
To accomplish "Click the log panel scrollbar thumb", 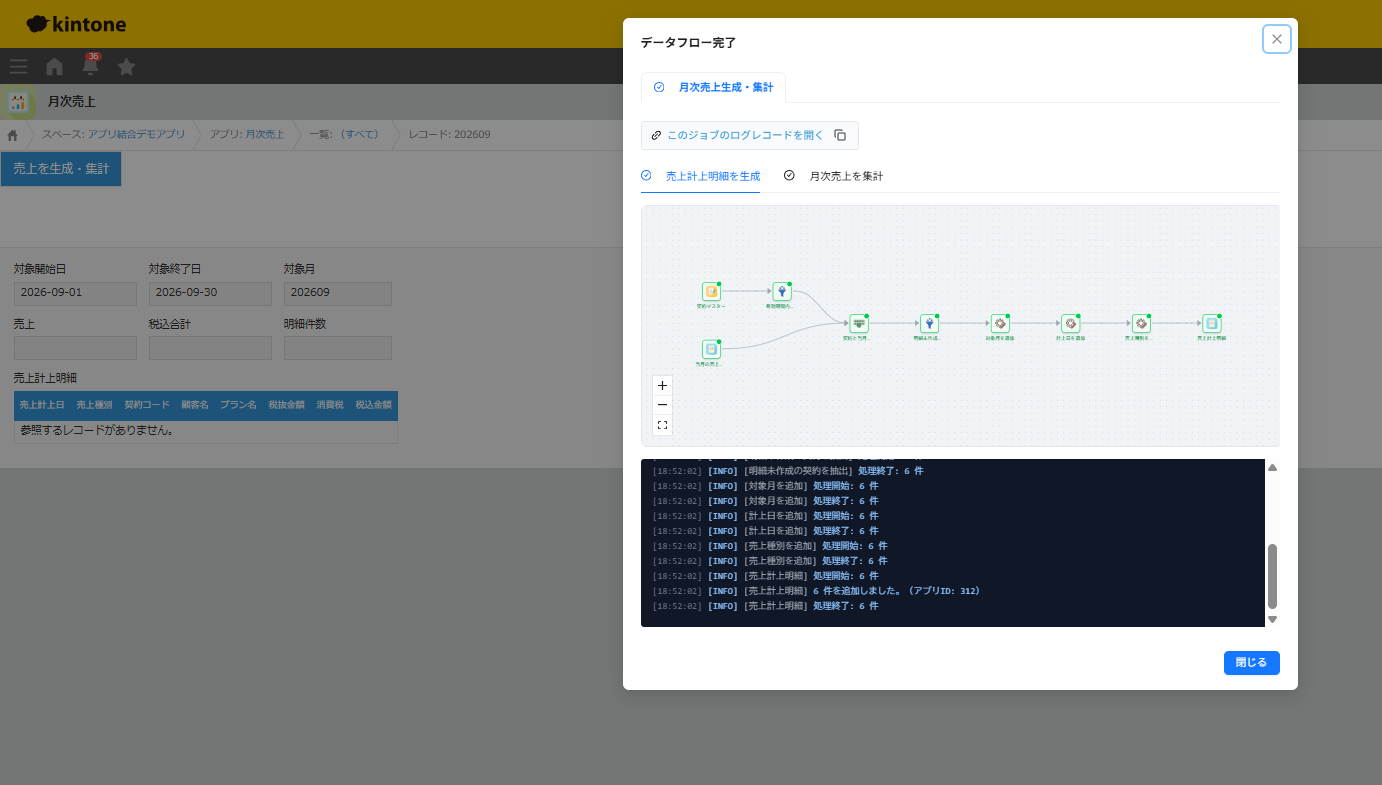I will [x=1272, y=576].
